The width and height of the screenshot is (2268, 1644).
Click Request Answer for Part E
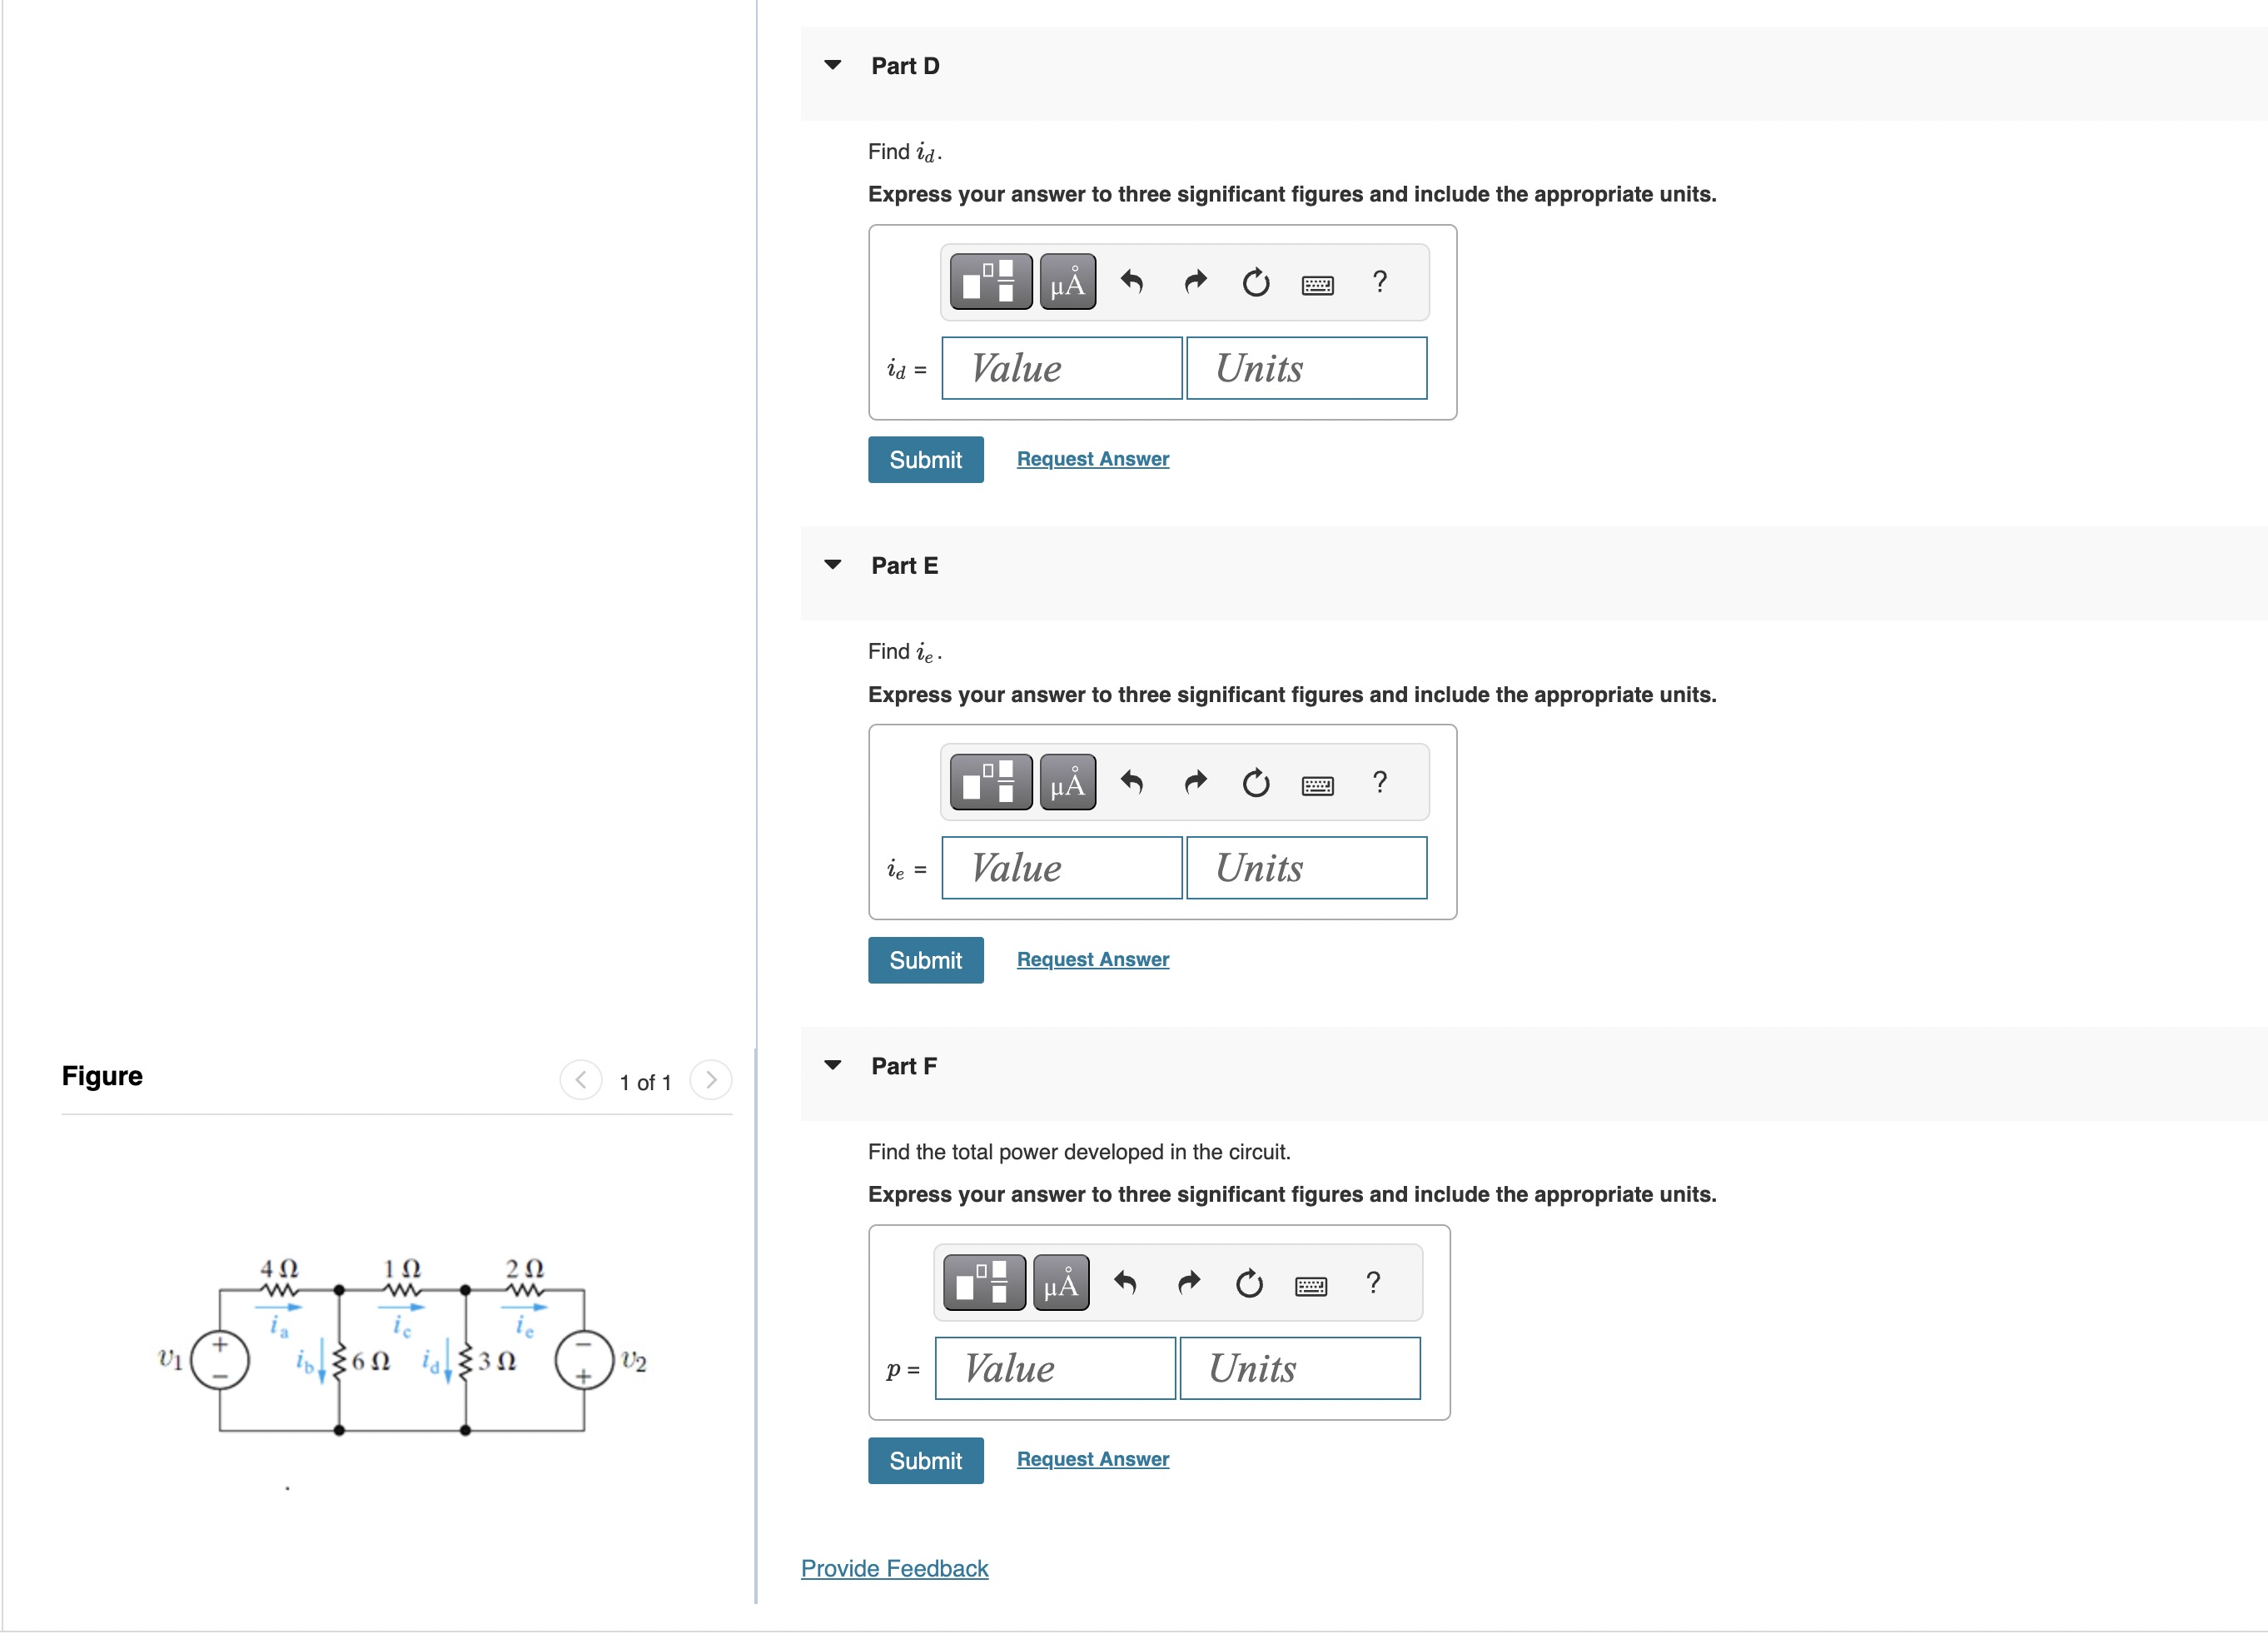point(1092,958)
